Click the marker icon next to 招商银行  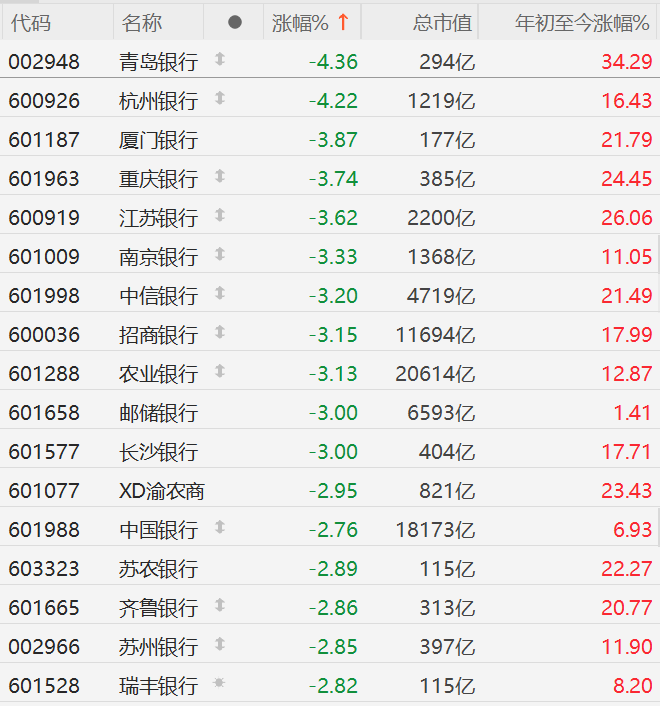(220, 332)
